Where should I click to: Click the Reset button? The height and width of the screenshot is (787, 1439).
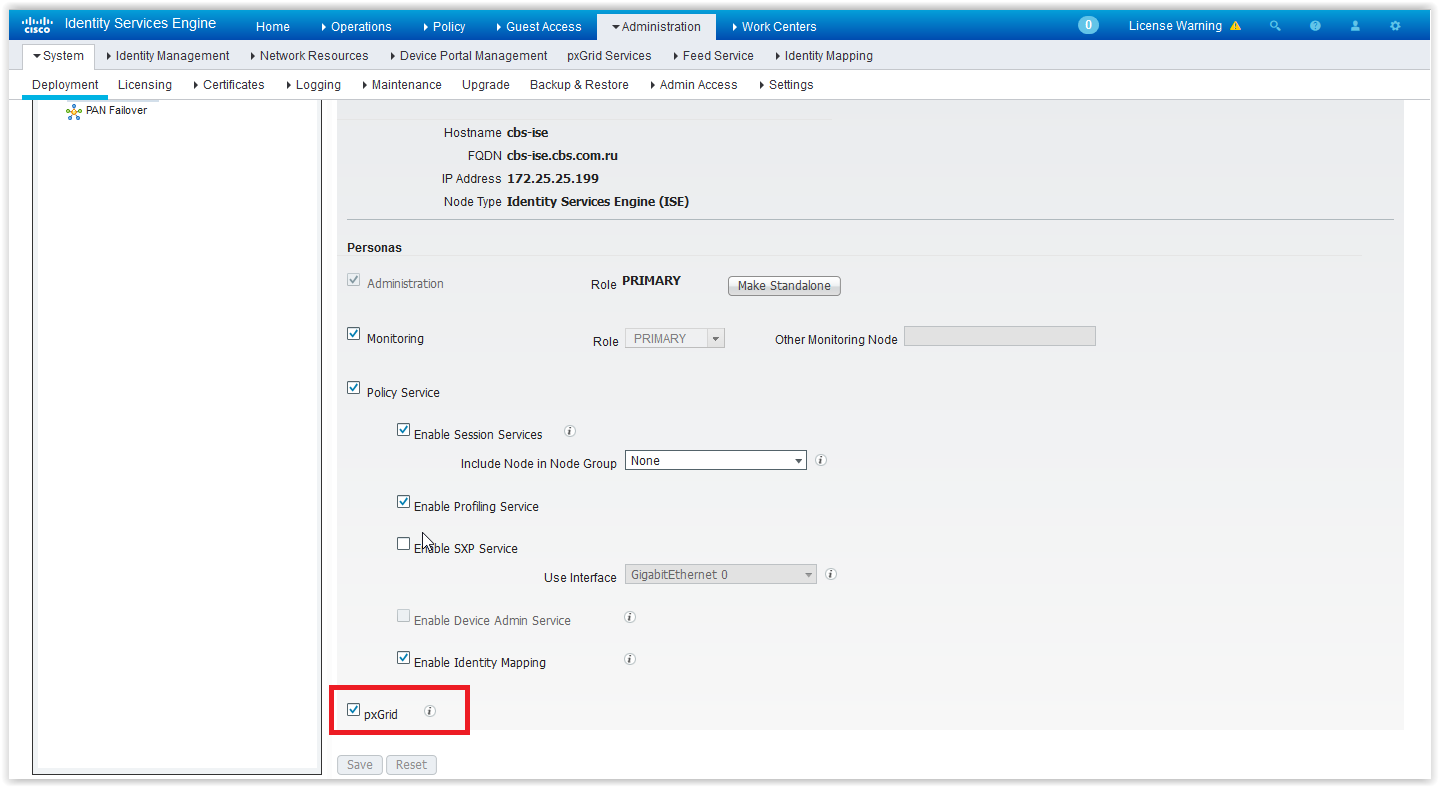(411, 765)
